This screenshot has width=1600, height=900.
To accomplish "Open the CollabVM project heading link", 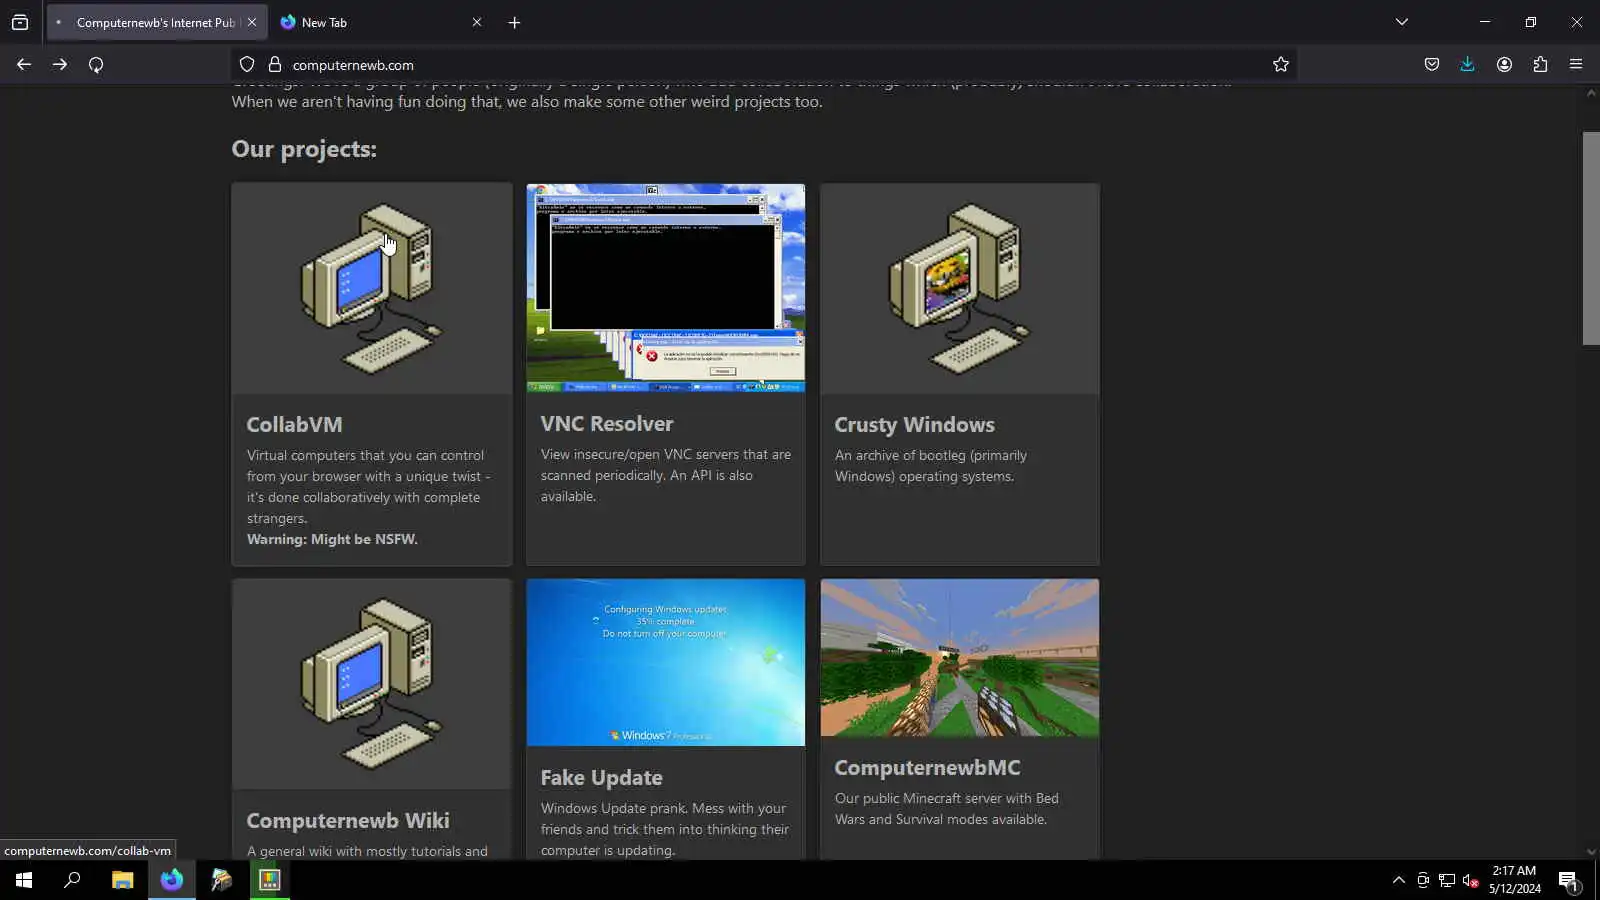I will (294, 425).
